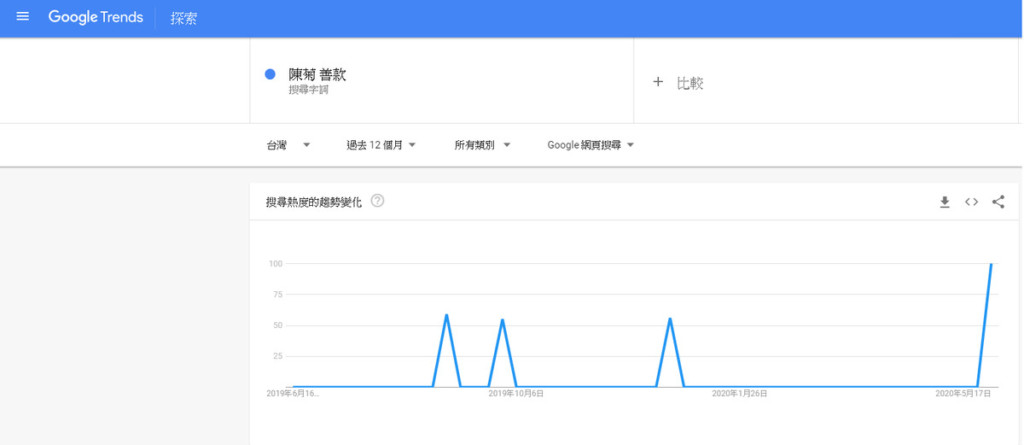Click the 2020年1月26日 axis label

point(740,394)
